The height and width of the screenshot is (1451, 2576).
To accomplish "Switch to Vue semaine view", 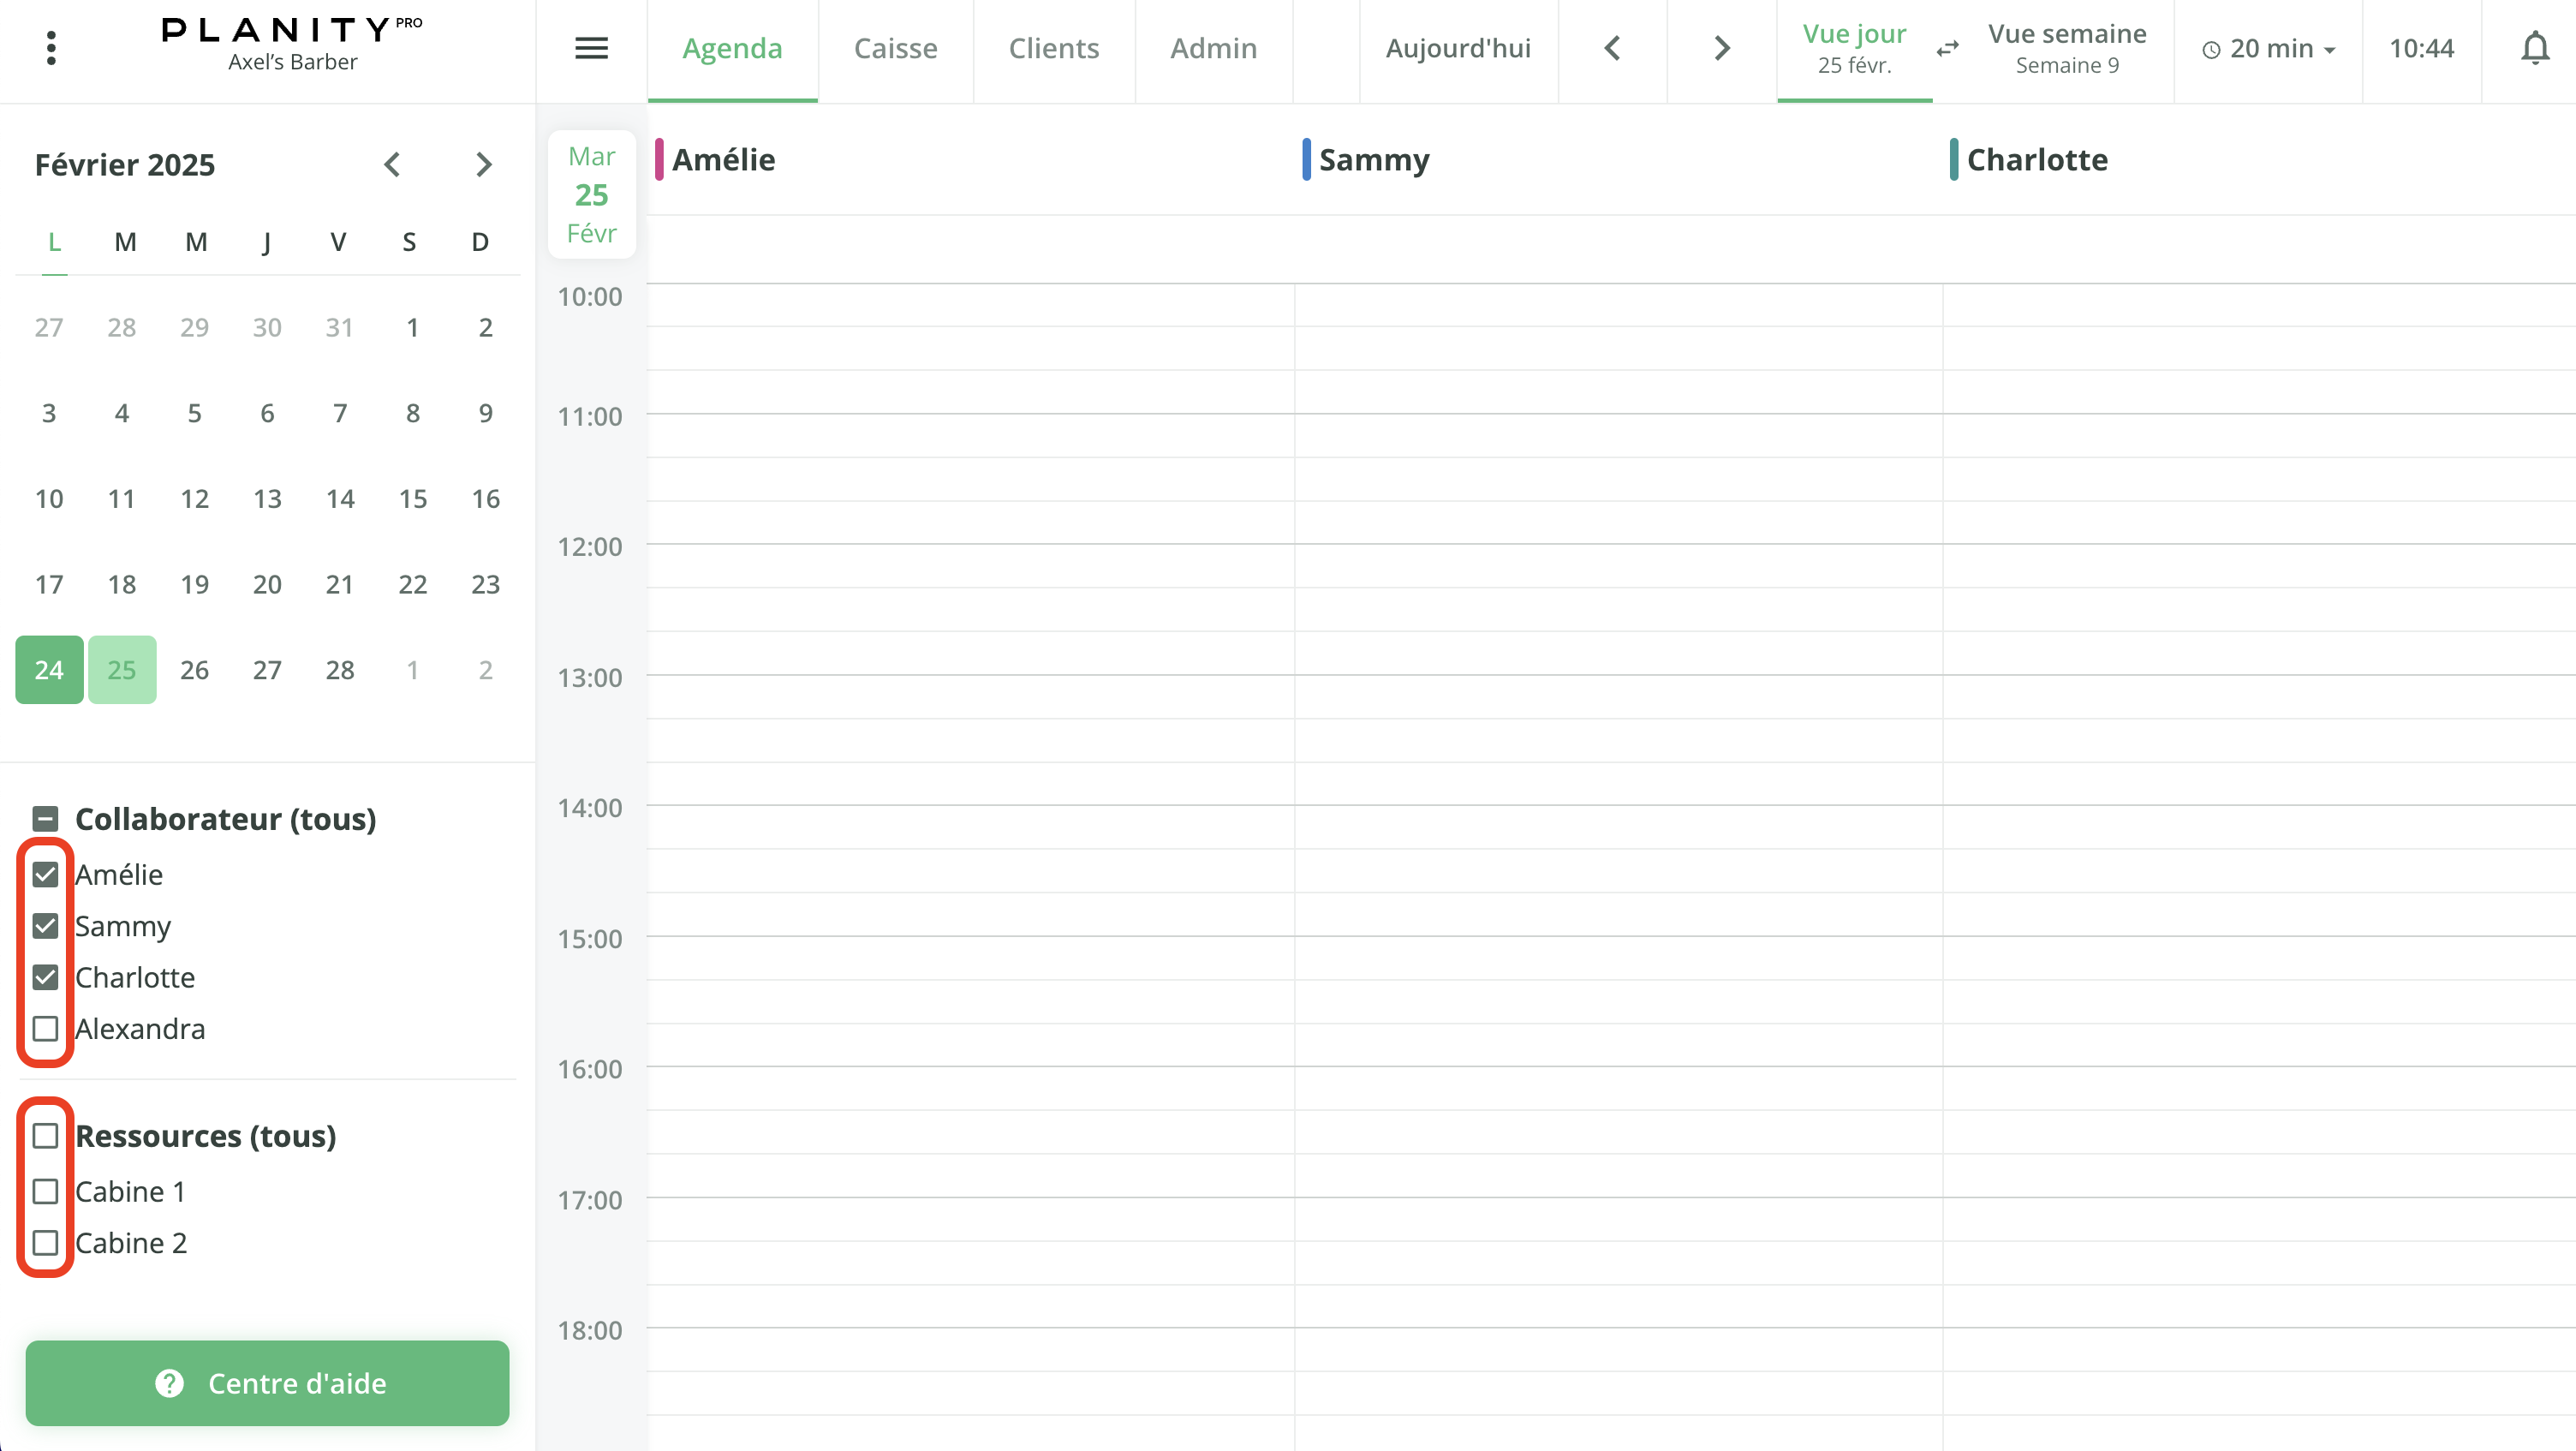I will coord(2066,48).
